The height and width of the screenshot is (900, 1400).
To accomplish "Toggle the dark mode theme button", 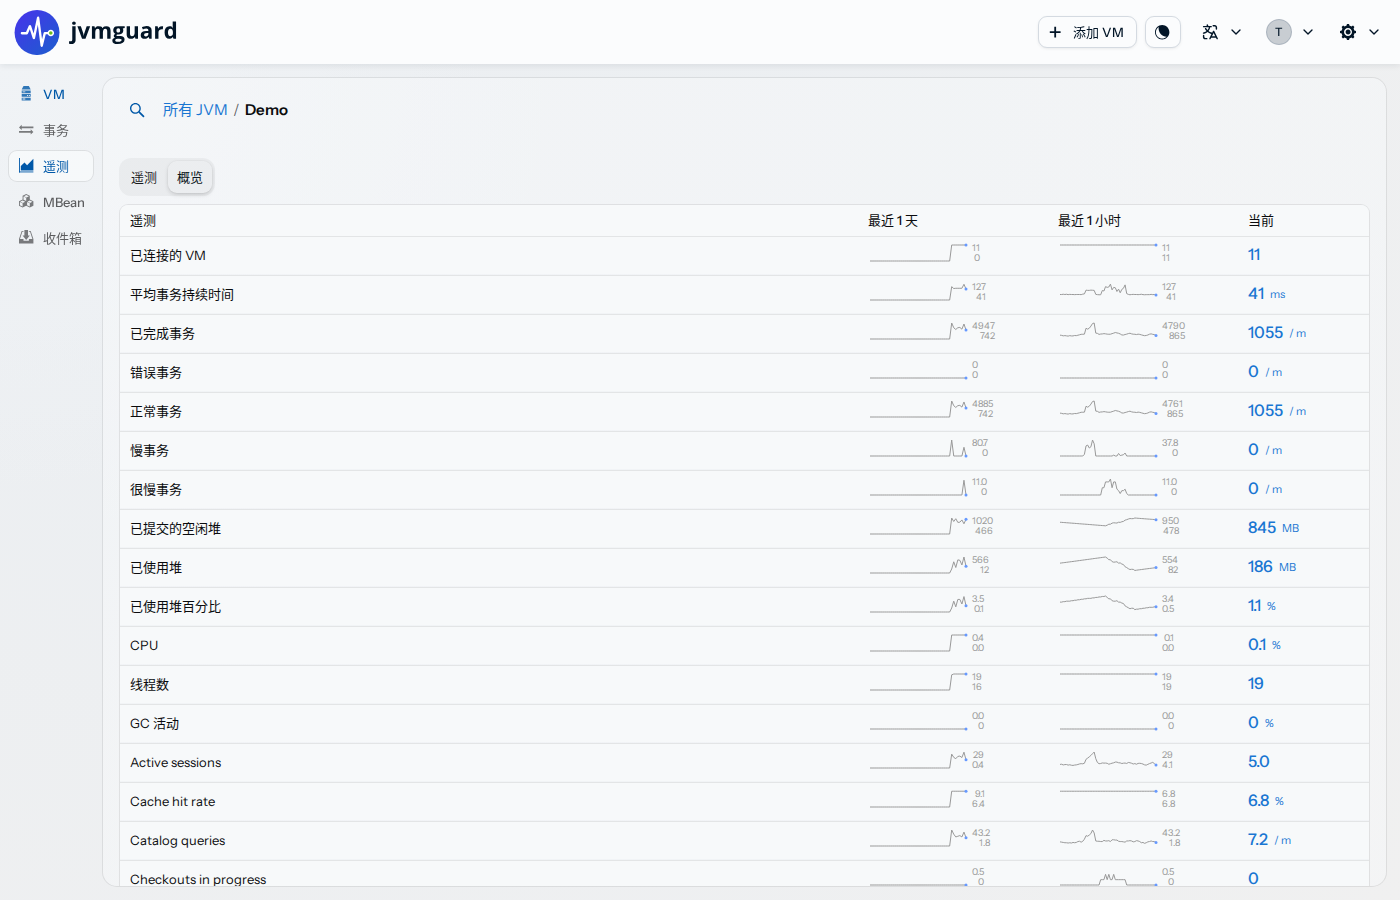I will point(1162,32).
